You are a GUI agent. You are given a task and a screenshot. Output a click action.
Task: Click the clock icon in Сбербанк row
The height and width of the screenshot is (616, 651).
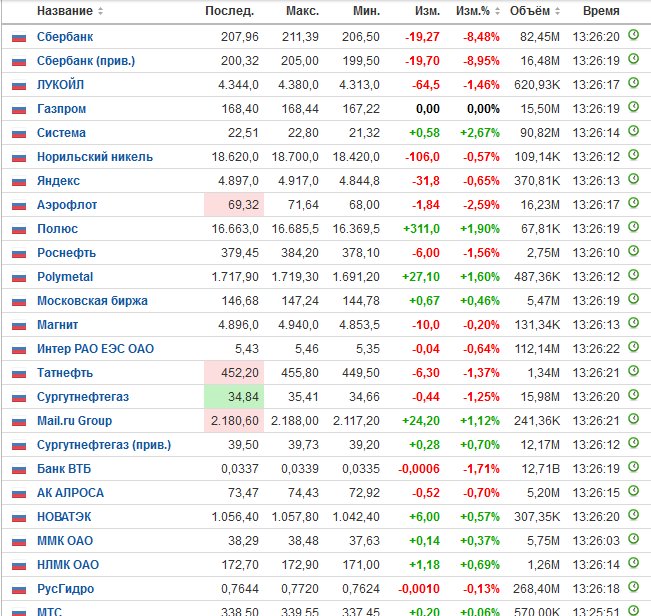[x=633, y=34]
